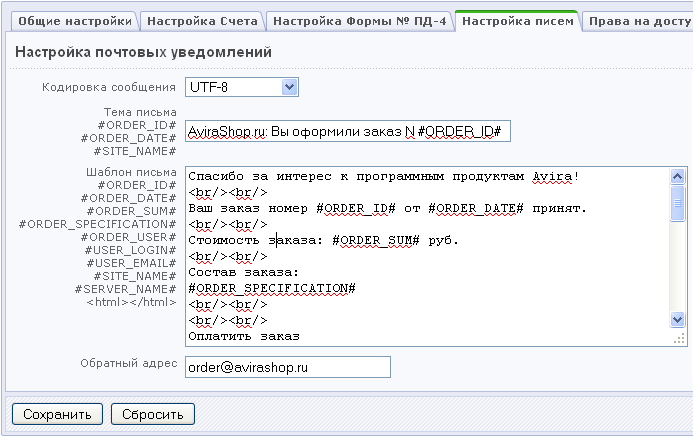Click the 'Оплатить заказ' line in template
Viewport: 693px width, 436px height.
click(244, 337)
